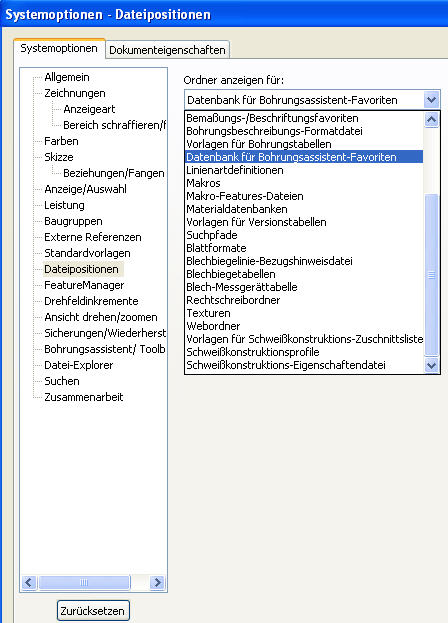Select Zusammenarbeit in the tree
The width and height of the screenshot is (448, 623).
pos(84,397)
